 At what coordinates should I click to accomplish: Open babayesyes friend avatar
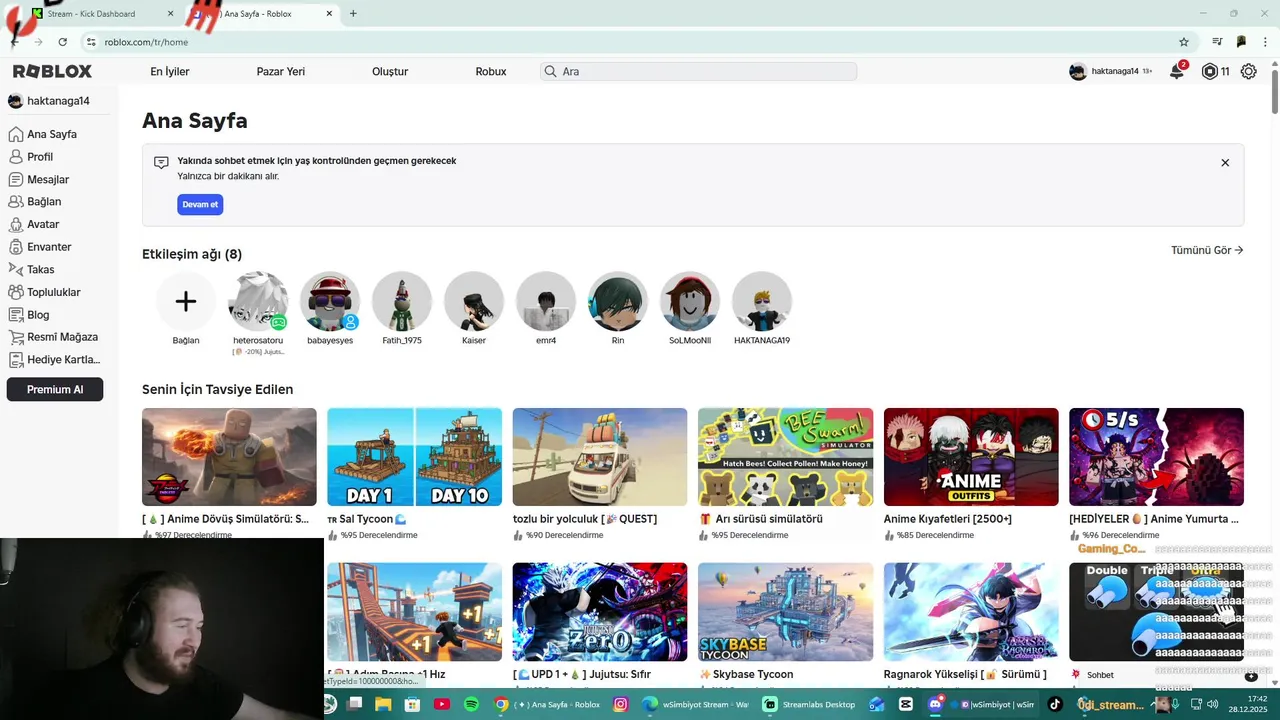(330, 301)
